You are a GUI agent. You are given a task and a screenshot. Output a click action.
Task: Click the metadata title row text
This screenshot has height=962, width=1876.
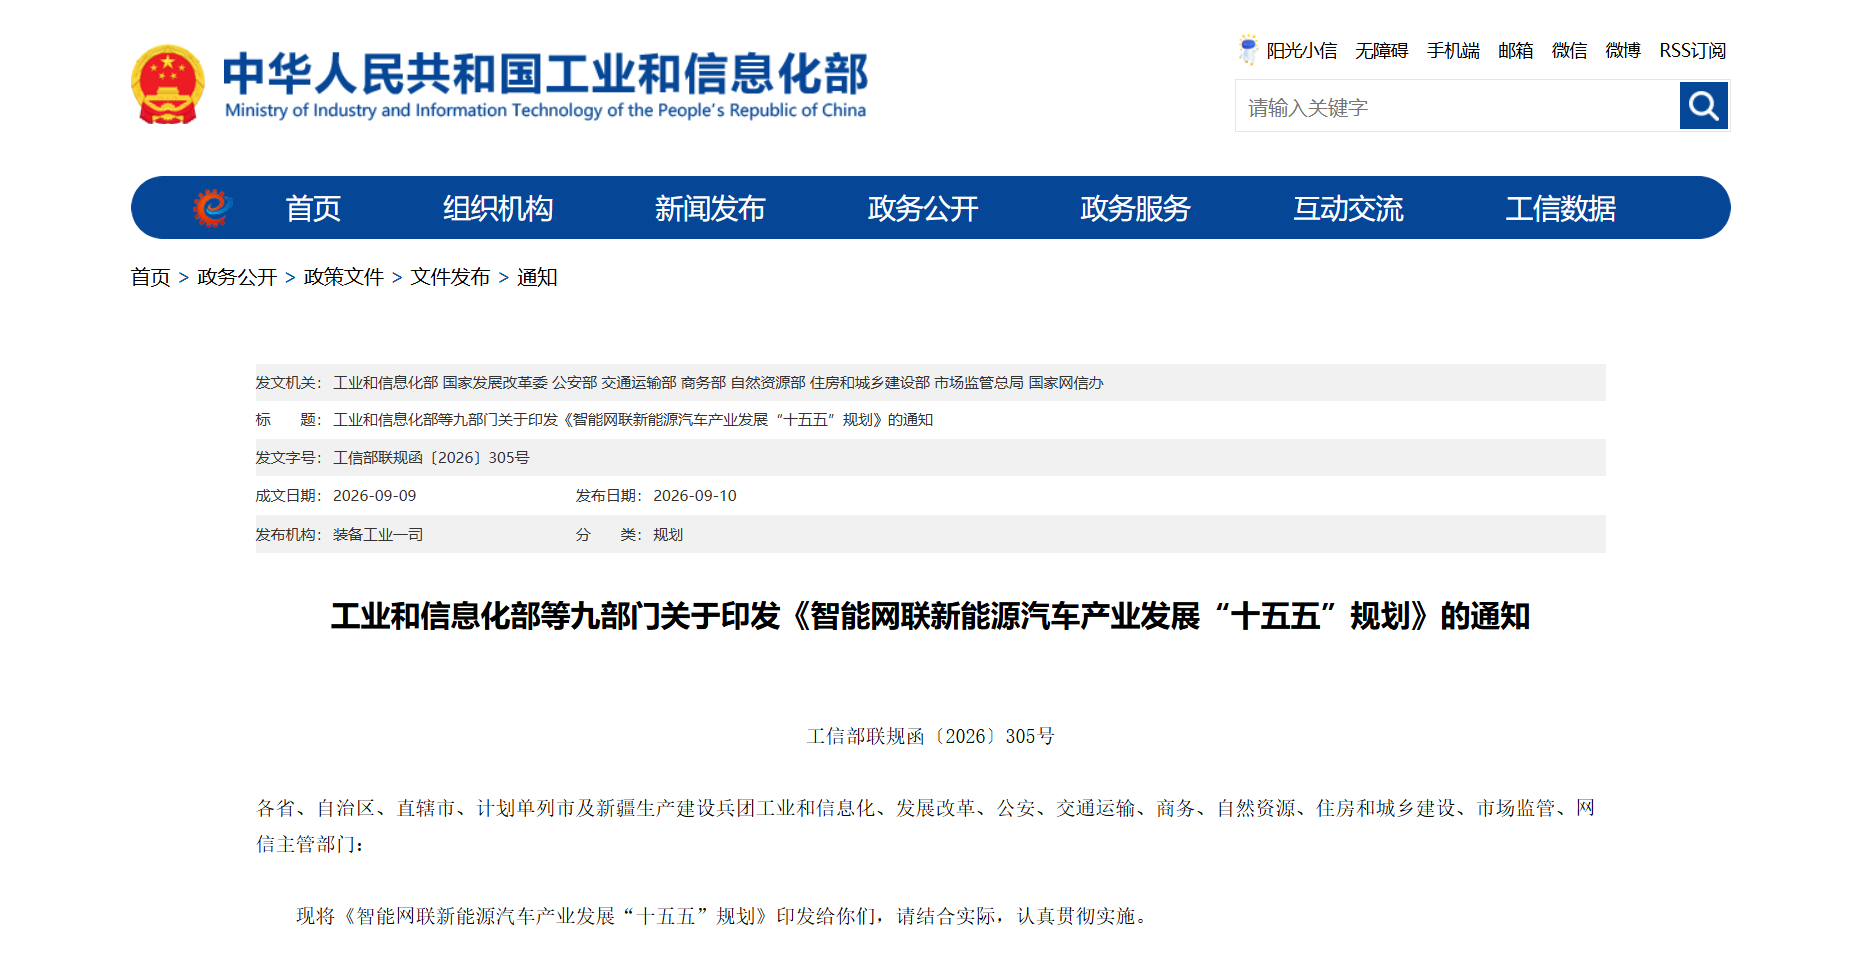(x=633, y=420)
